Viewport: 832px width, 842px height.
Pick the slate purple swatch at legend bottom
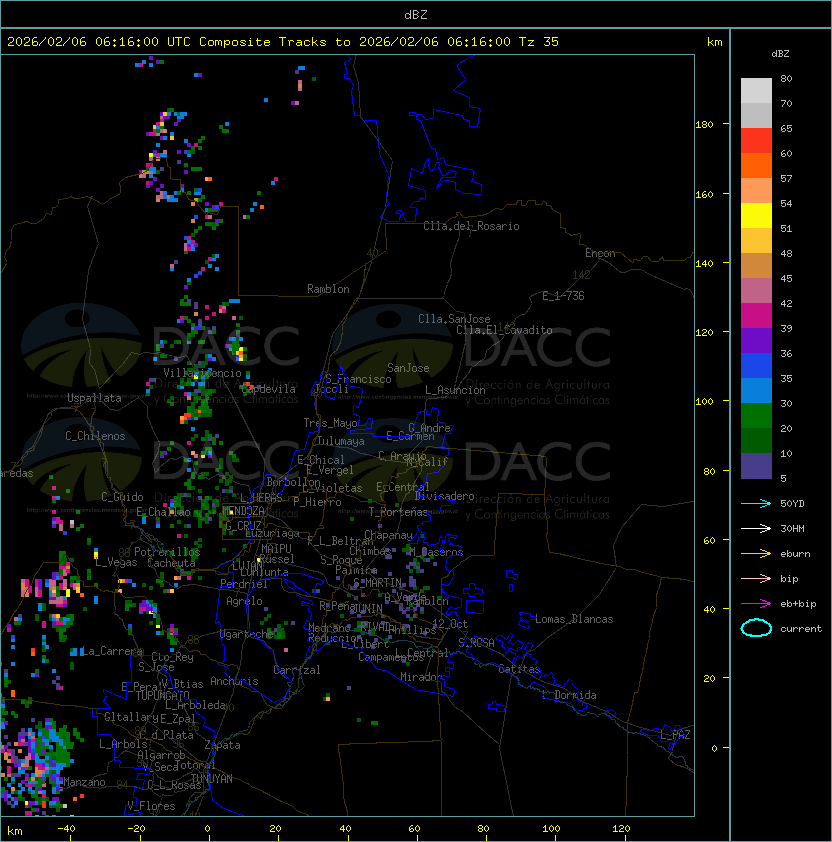click(x=756, y=466)
